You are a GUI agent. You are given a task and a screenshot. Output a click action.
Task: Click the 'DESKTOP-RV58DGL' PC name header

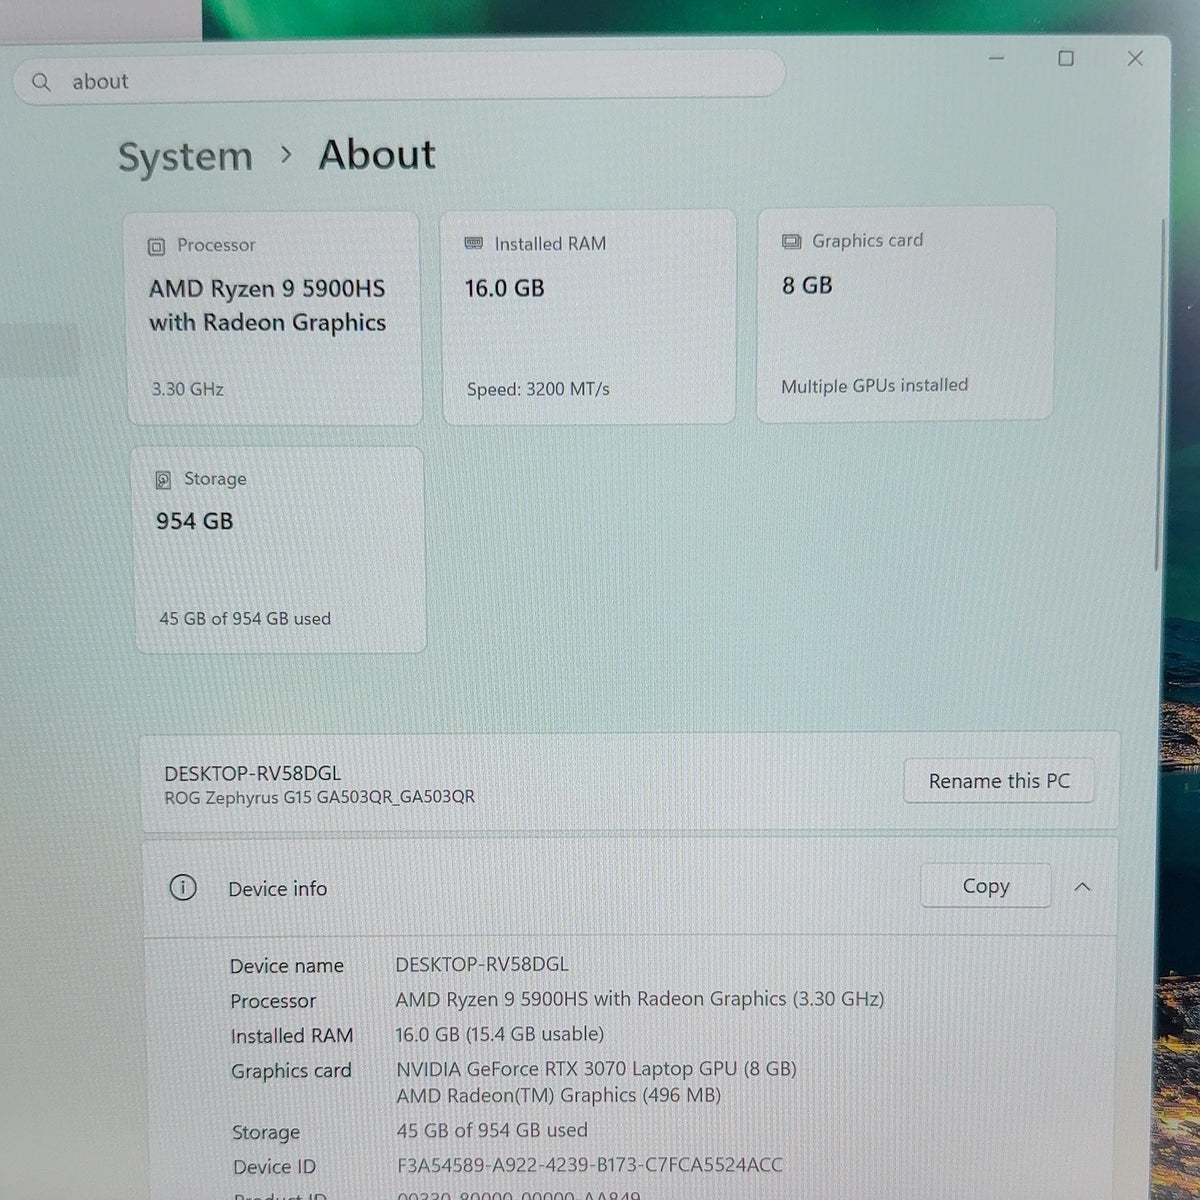pos(253,773)
